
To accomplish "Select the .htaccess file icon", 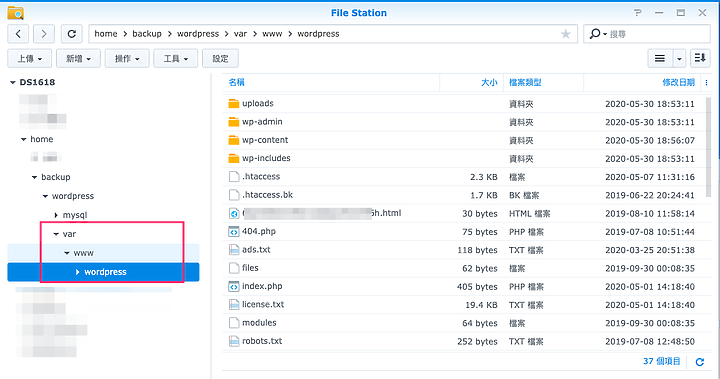I will tap(234, 176).
